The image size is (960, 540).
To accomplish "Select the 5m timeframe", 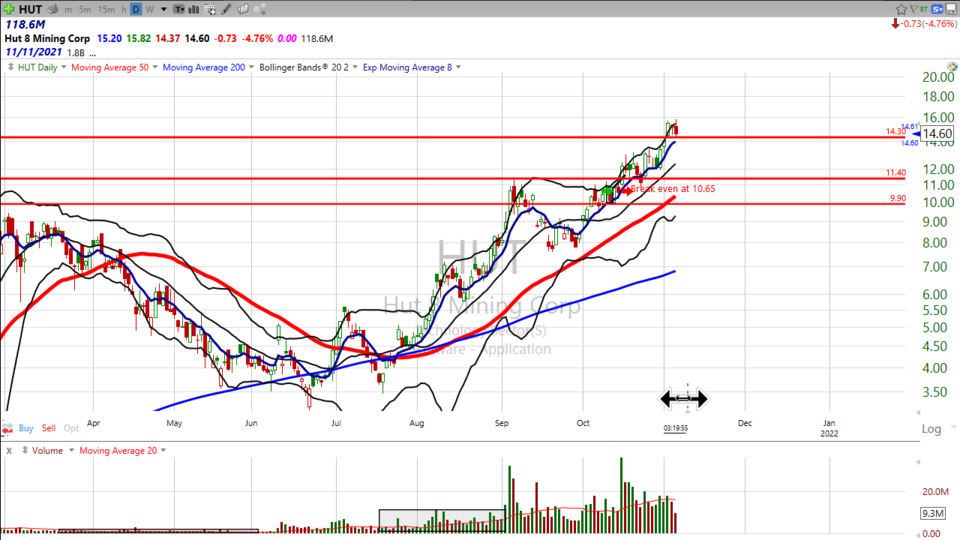I will click(85, 9).
